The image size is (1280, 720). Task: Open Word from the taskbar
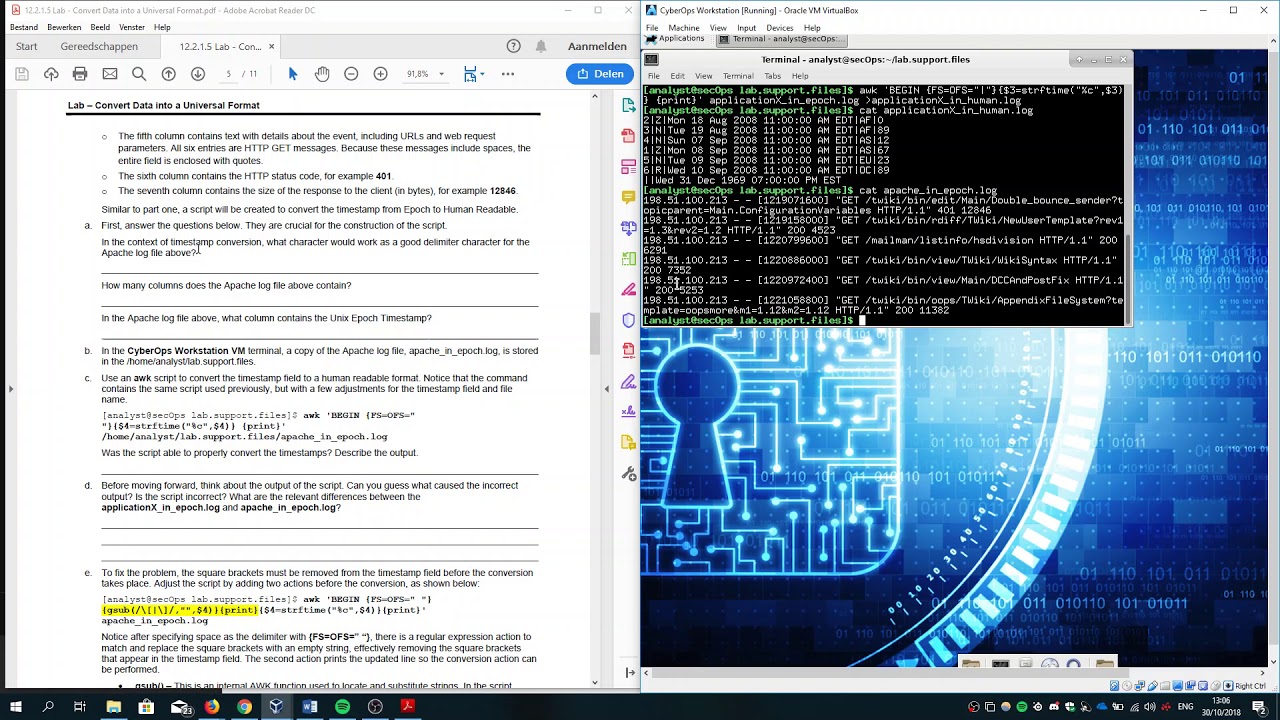click(310, 707)
